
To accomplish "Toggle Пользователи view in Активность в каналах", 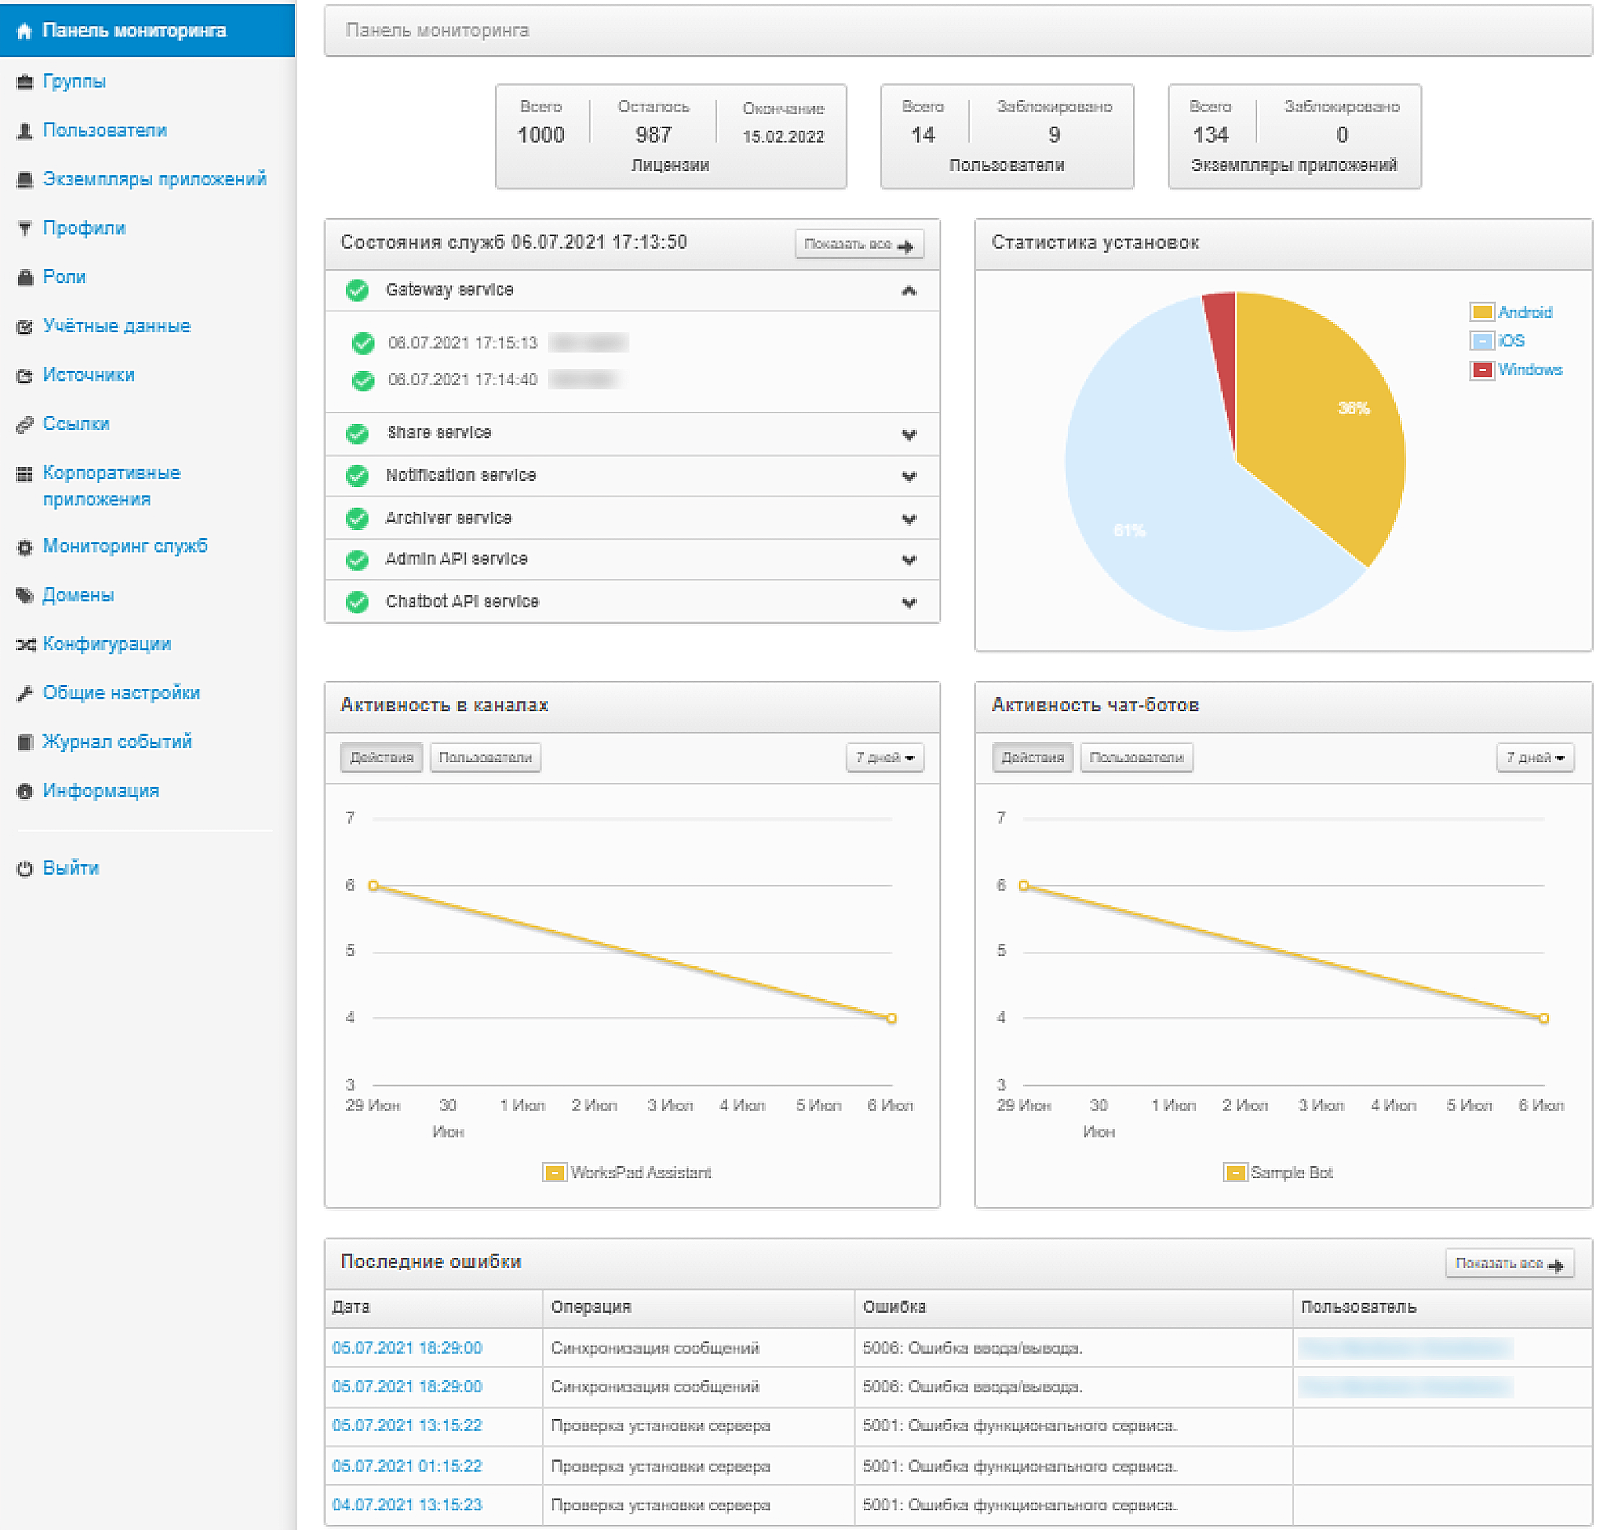I will [485, 758].
